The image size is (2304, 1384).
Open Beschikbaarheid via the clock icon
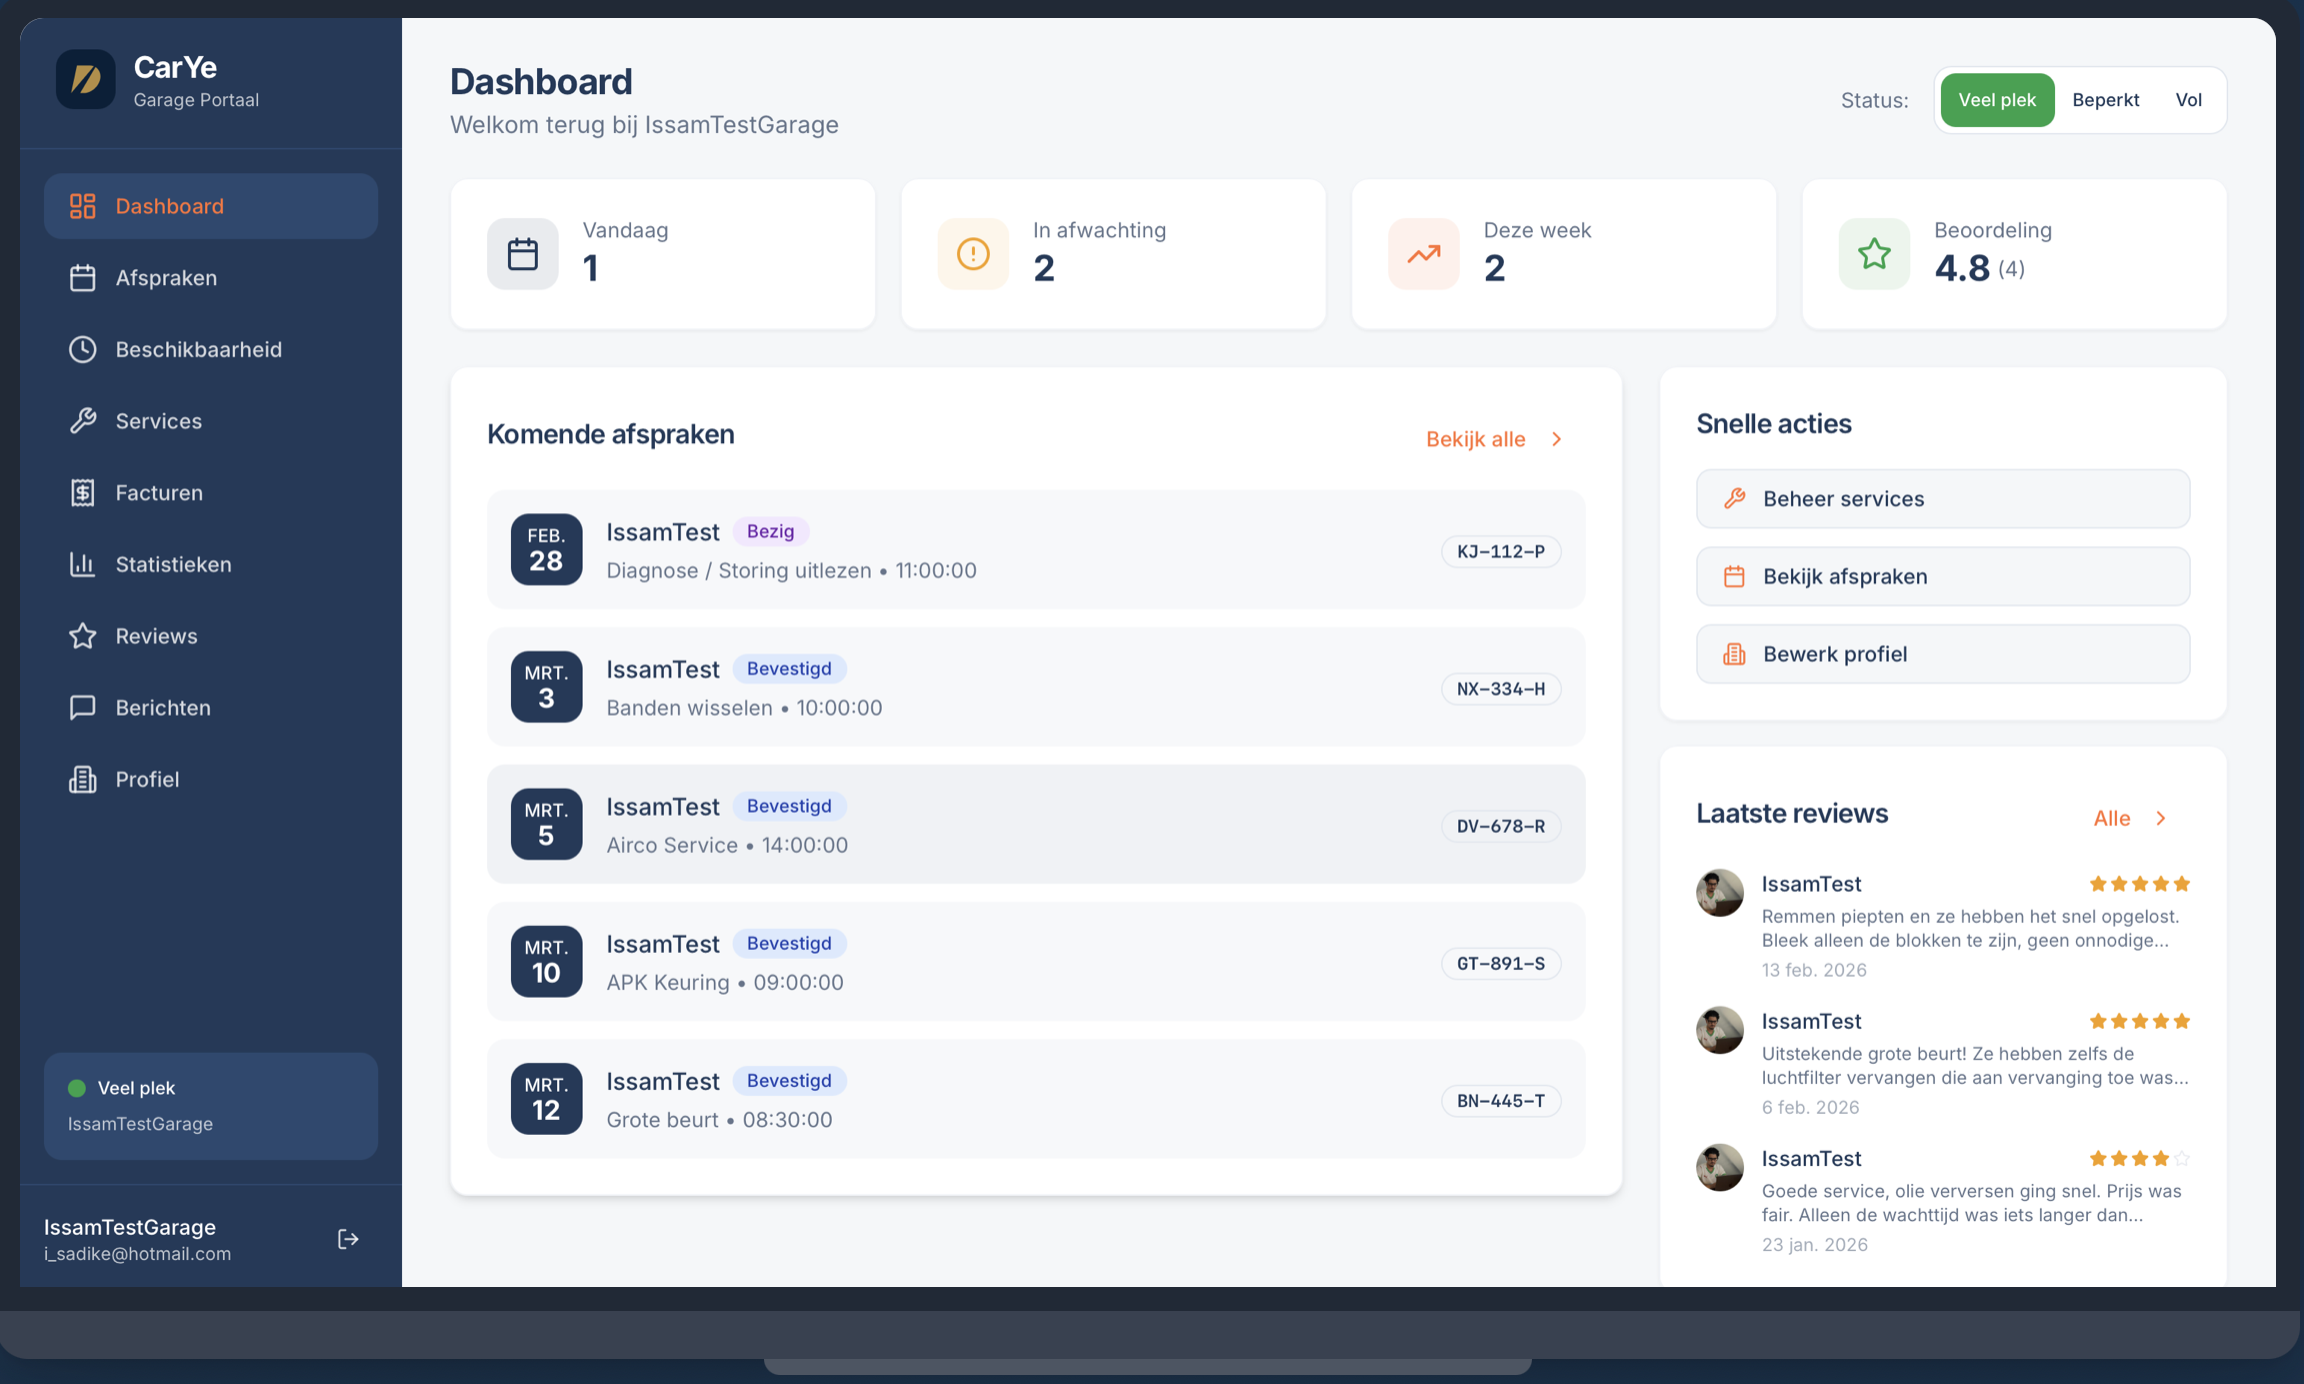pyautogui.click(x=83, y=349)
